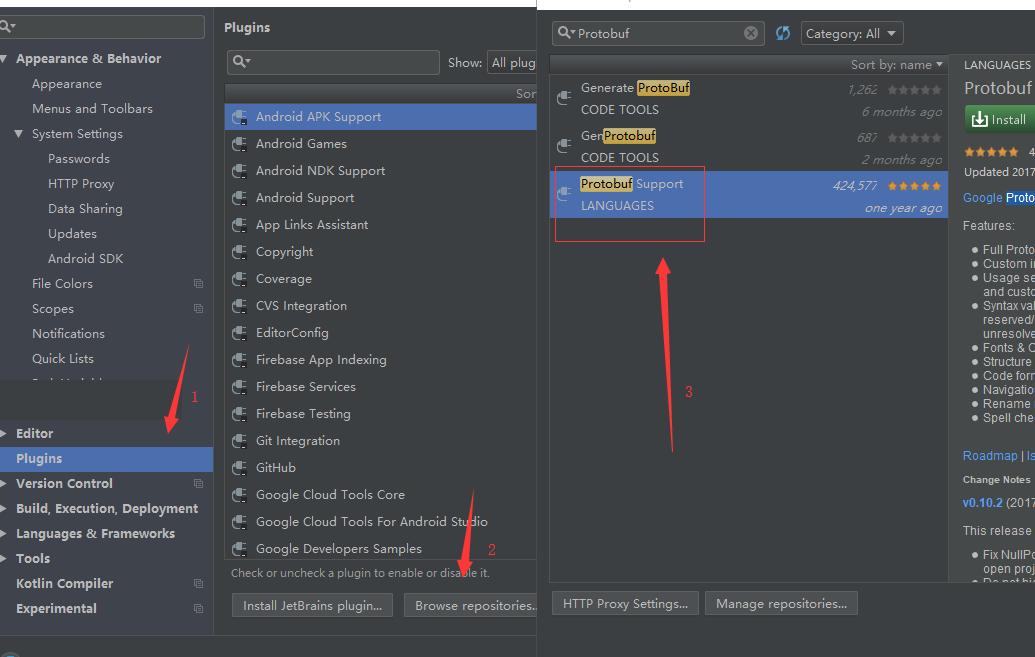Open the Notifications settings page
Screen dimensions: 1035x657
(69, 334)
